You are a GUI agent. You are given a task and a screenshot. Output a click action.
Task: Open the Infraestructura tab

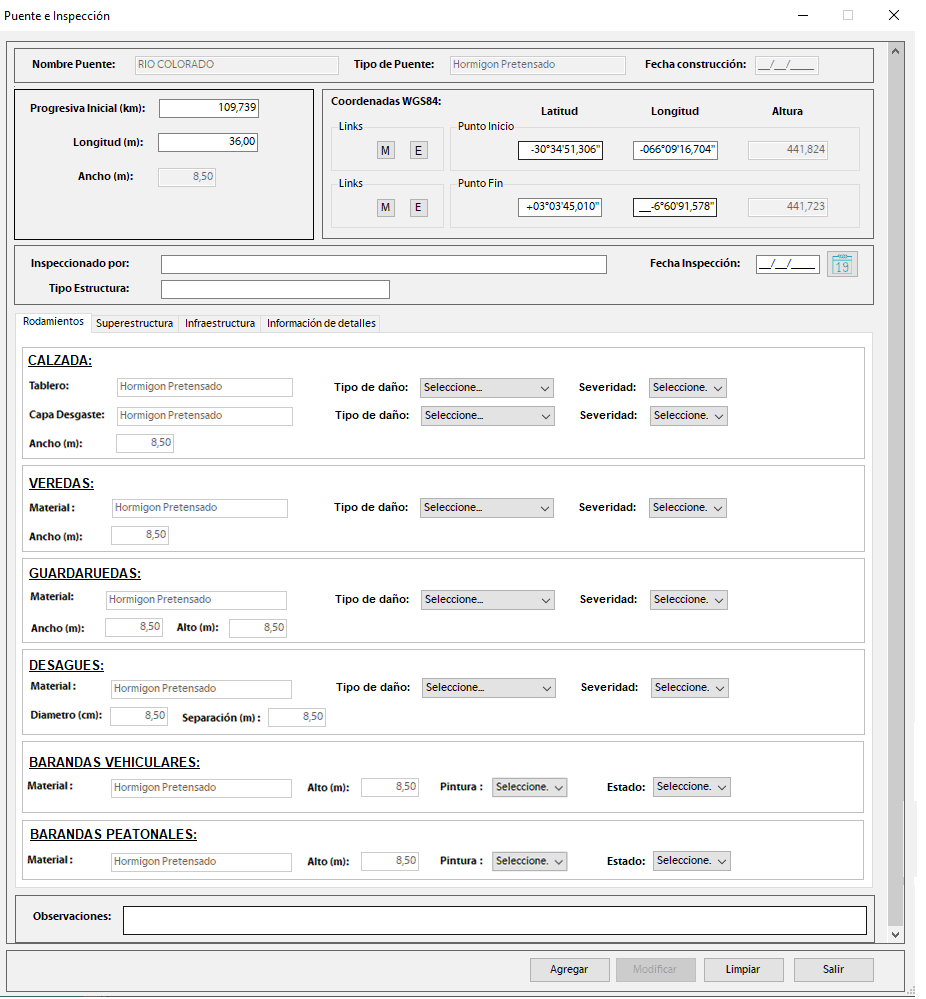pos(220,323)
